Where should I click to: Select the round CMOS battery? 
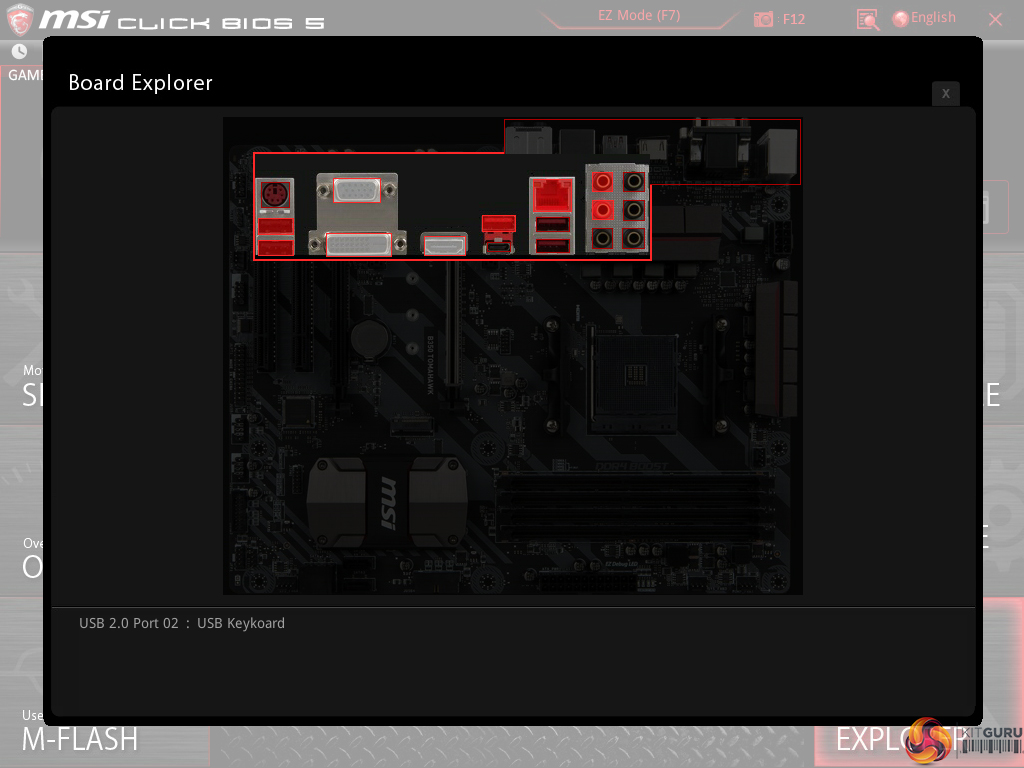pyautogui.click(x=370, y=338)
